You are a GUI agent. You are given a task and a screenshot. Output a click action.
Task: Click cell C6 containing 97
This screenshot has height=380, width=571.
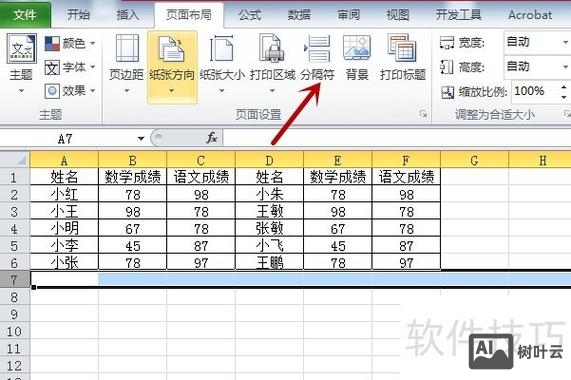[x=201, y=262]
